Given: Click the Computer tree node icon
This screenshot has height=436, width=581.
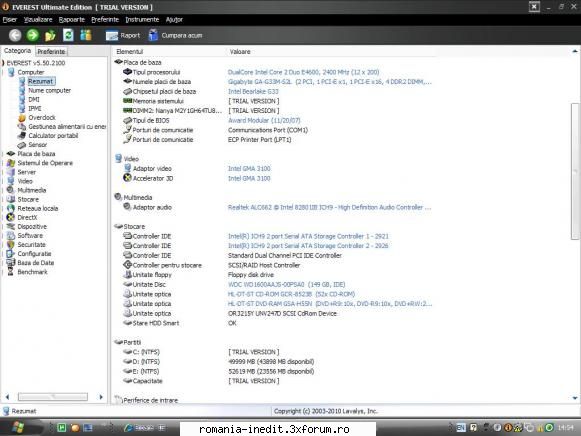Looking at the screenshot, I should [x=11, y=72].
